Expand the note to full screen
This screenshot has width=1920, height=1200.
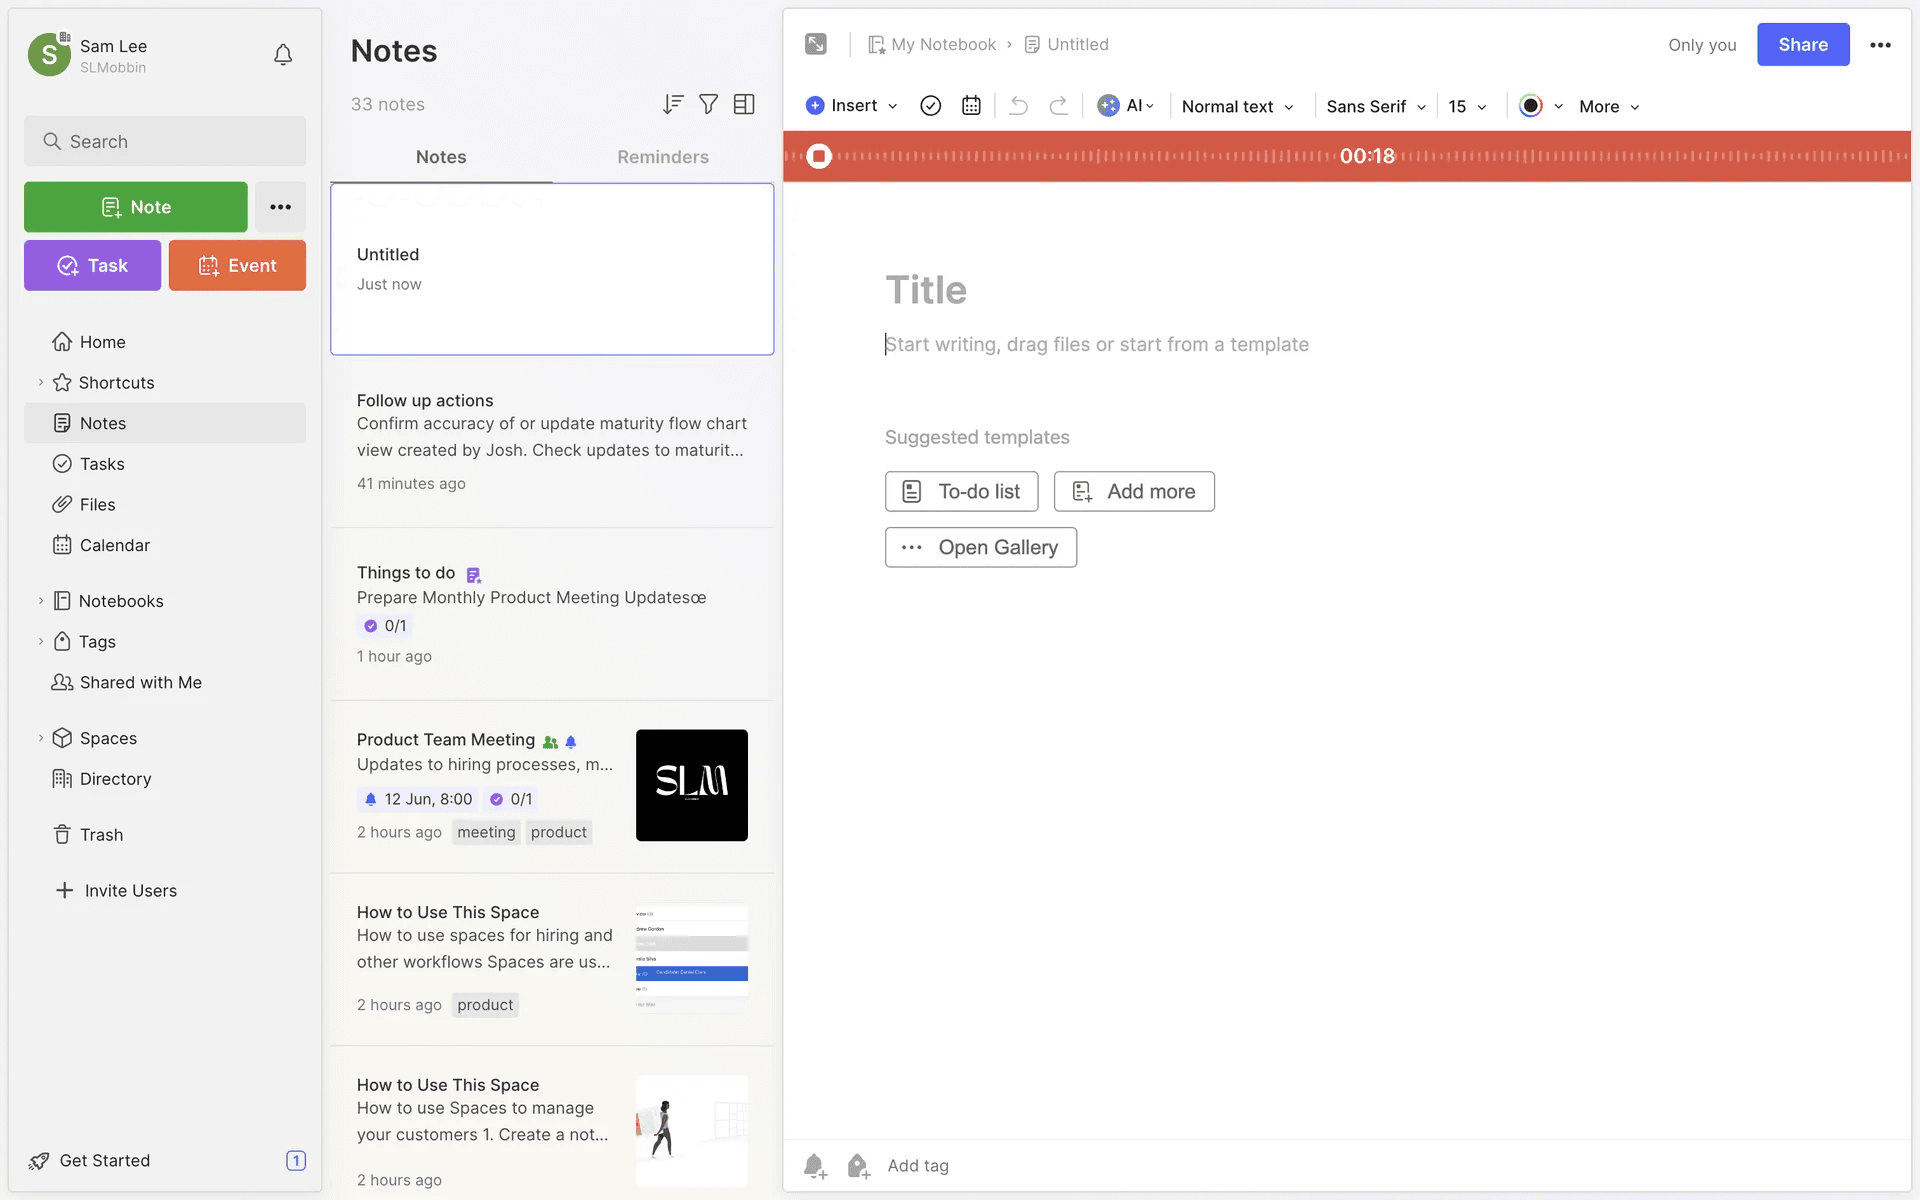816,44
